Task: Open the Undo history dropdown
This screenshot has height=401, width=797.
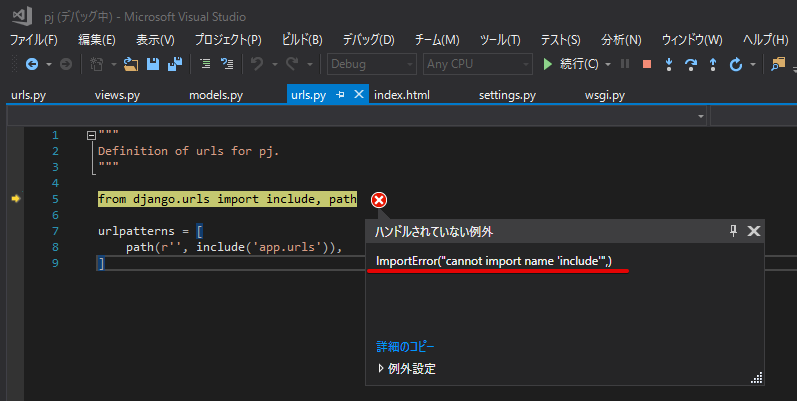Action: tap(274, 65)
